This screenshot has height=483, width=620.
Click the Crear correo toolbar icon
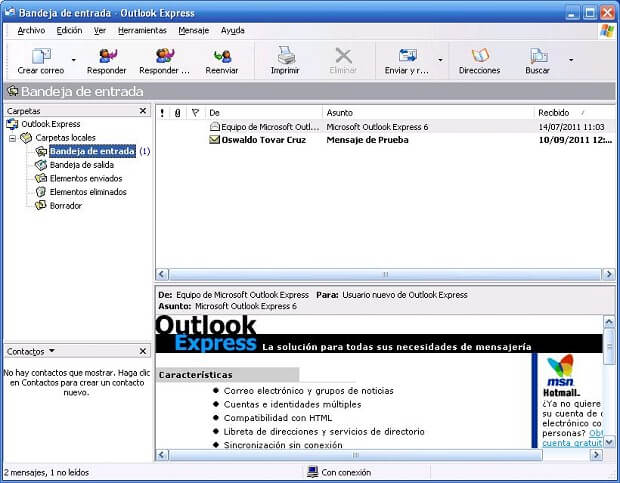[x=40, y=56]
